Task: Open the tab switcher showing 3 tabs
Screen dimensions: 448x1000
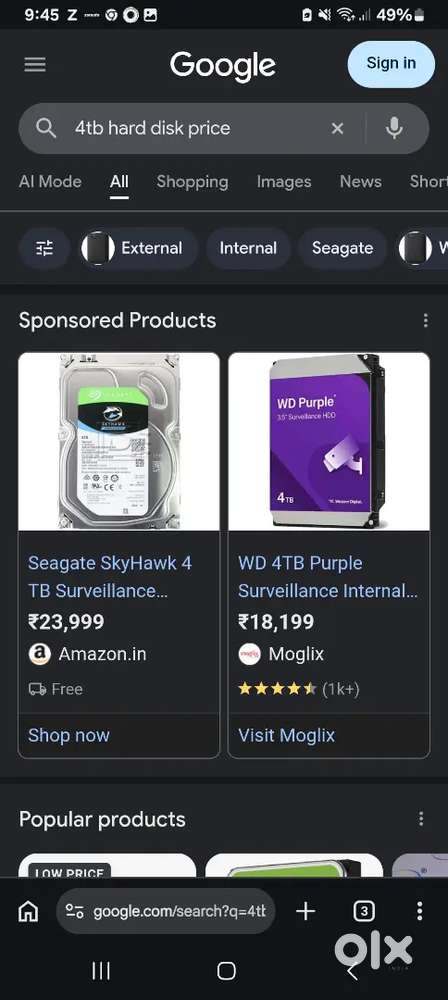Action: (364, 911)
